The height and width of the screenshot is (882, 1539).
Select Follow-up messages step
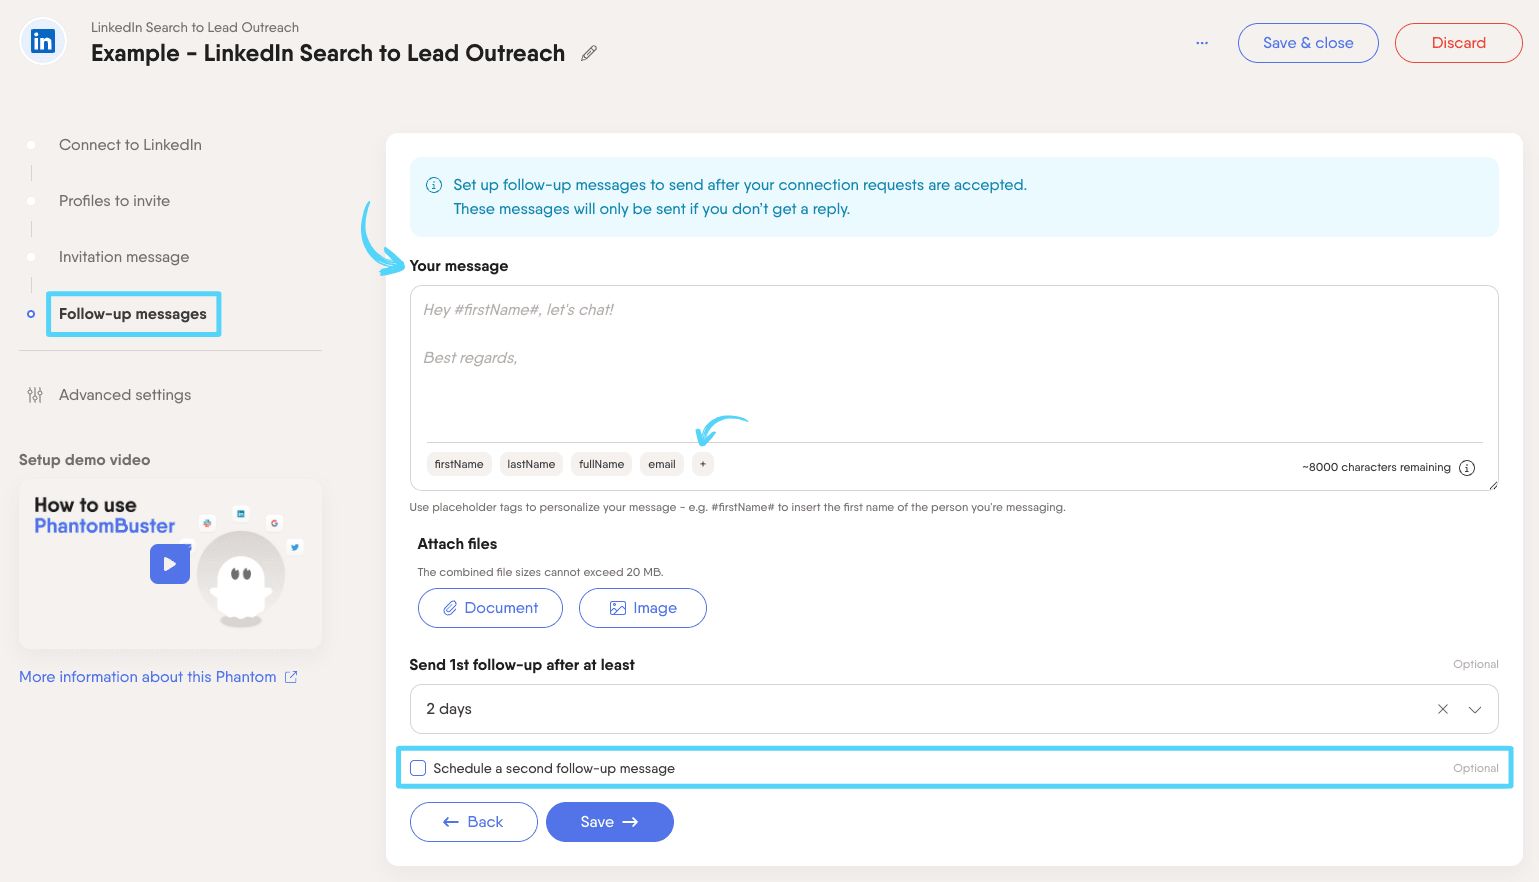coord(133,314)
